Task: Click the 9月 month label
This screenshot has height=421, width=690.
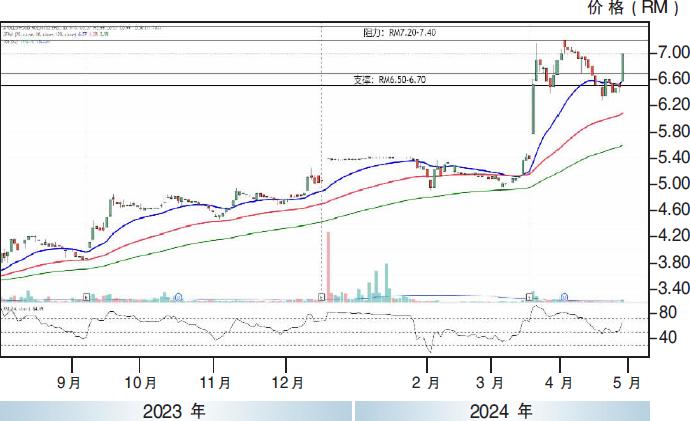Action: pos(69,383)
